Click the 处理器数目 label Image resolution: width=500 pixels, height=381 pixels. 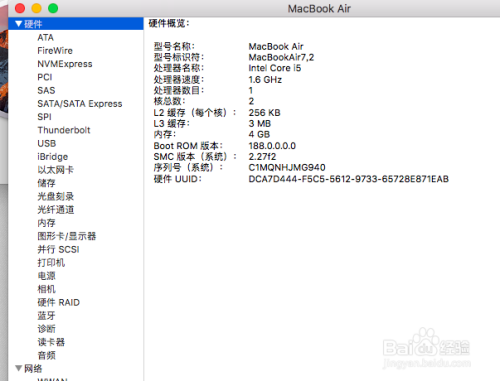(x=179, y=90)
